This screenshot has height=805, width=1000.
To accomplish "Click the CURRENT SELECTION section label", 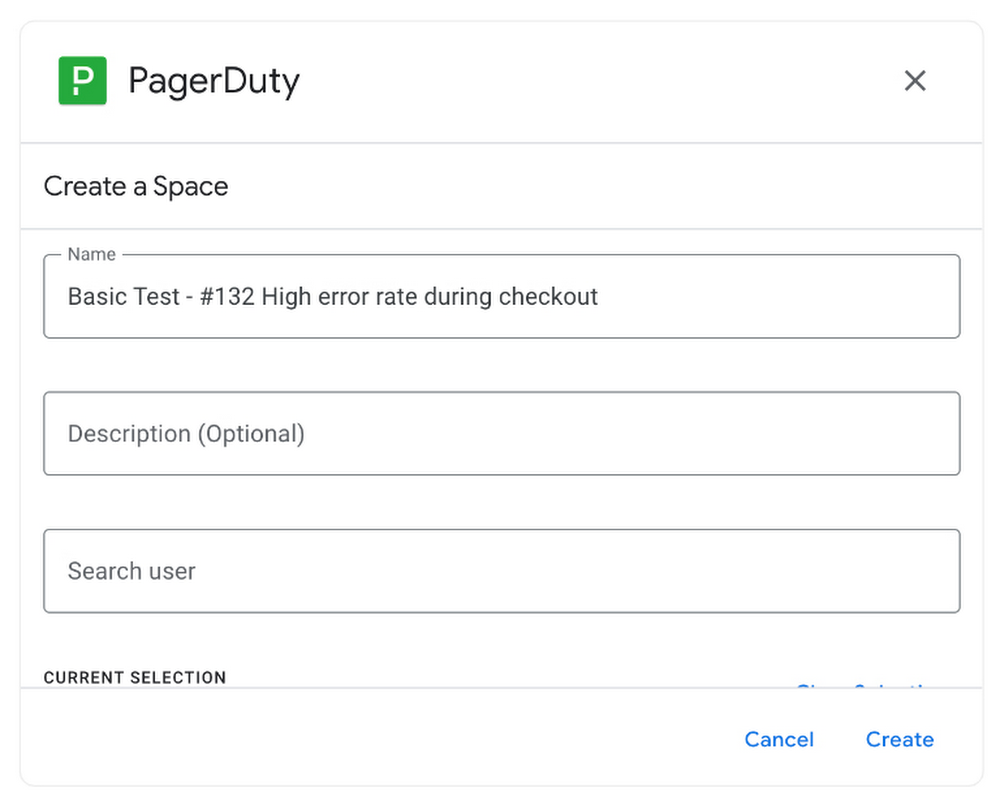I will click(x=134, y=677).
